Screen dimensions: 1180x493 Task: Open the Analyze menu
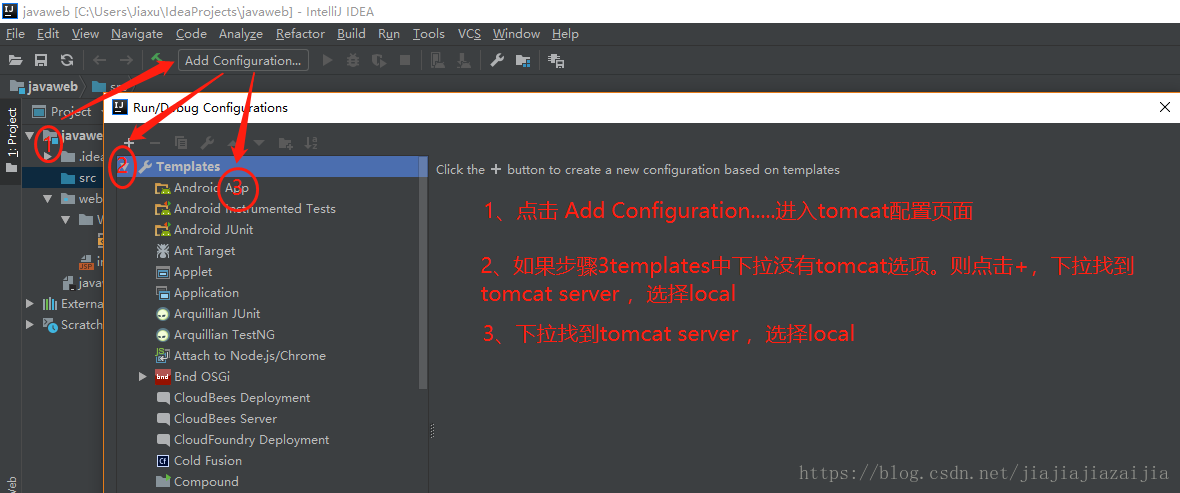pos(241,34)
